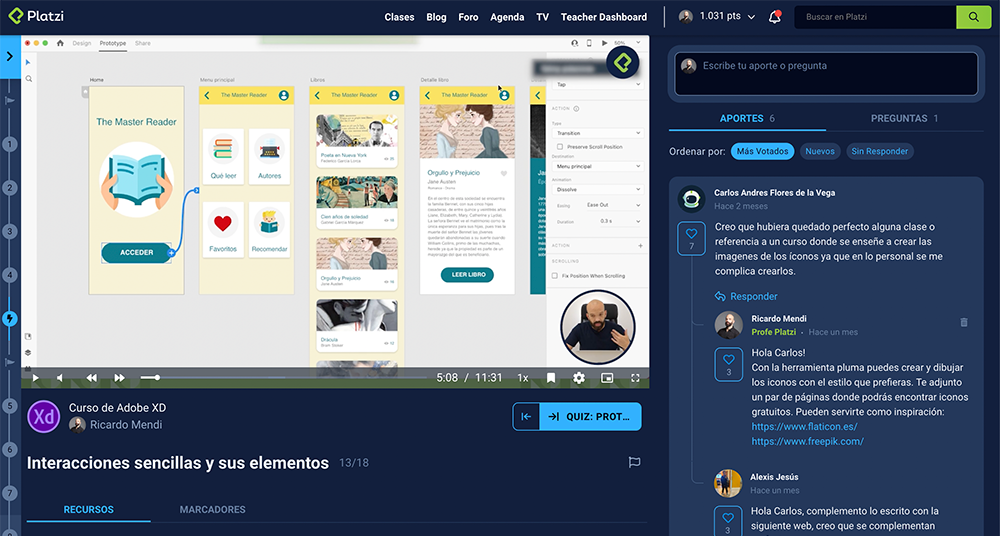Open the 1.031 pts user dropdown

click(x=718, y=17)
